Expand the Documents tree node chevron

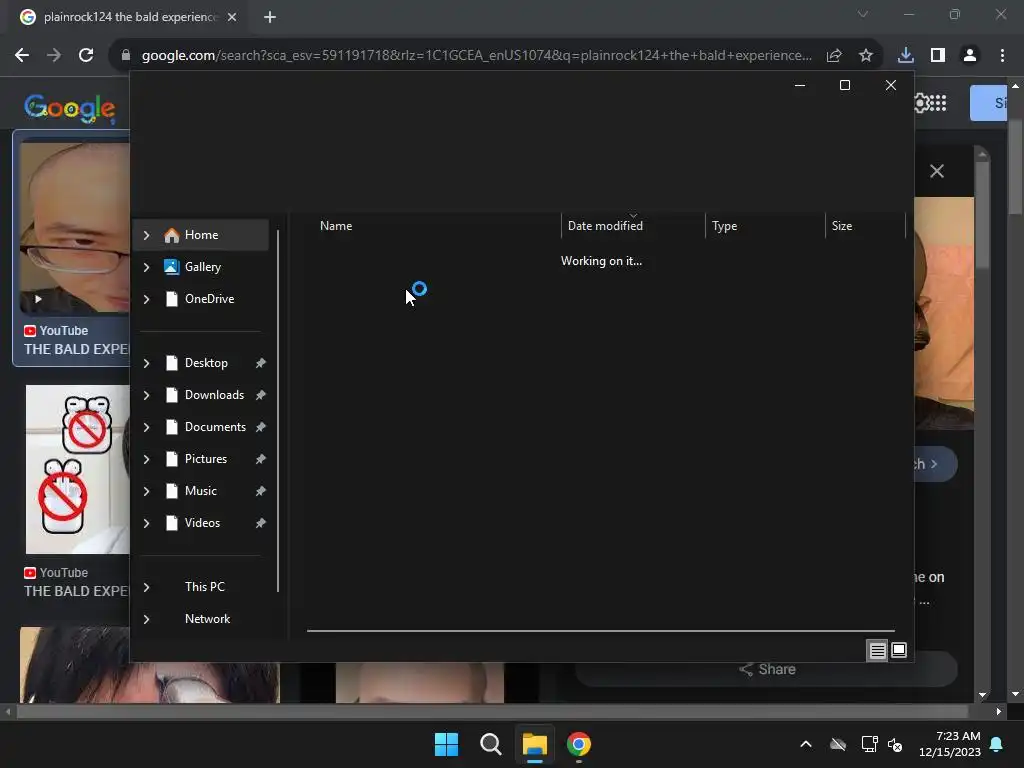pos(147,427)
